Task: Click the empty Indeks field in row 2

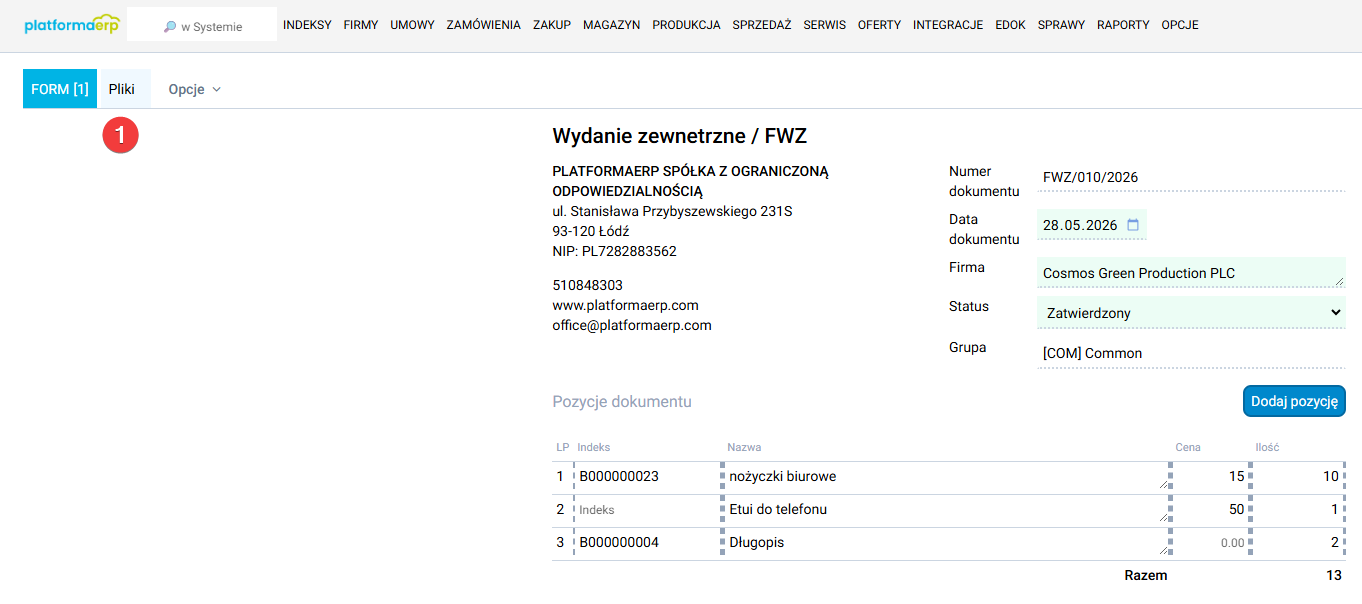Action: (646, 510)
